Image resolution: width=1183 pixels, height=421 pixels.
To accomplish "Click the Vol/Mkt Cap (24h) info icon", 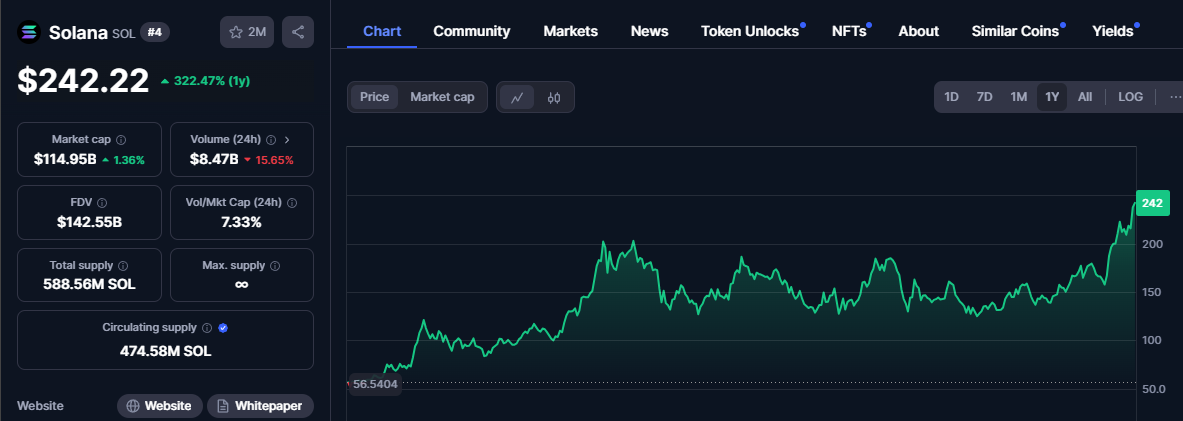I will coord(292,203).
